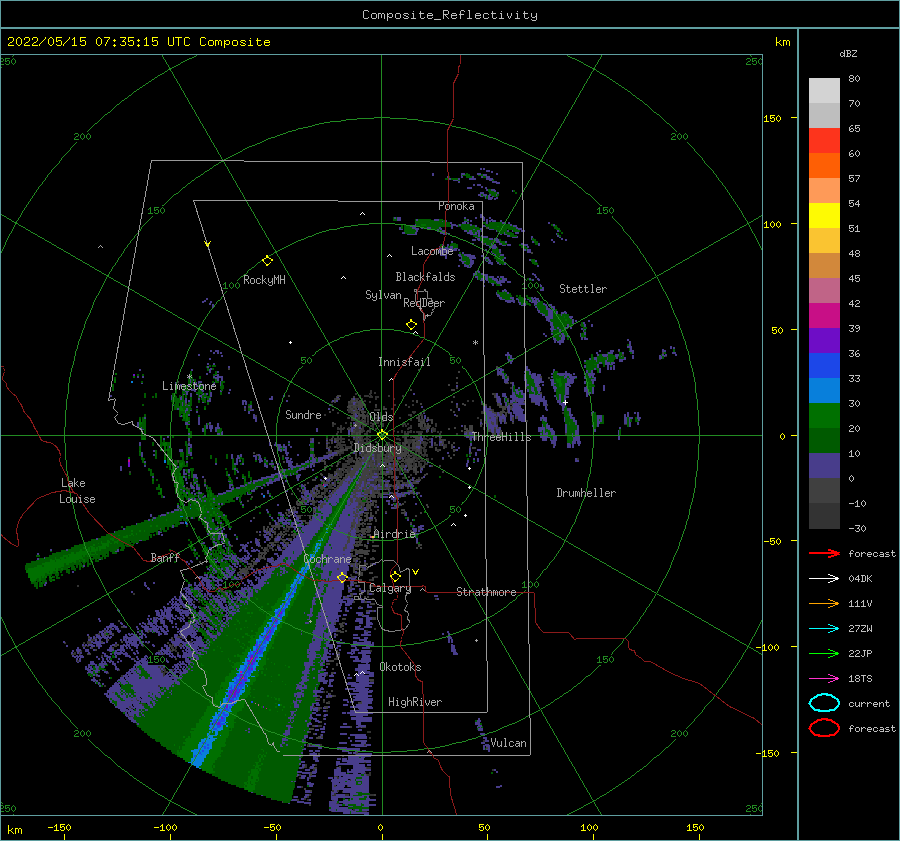This screenshot has height=841, width=900.
Task: Select the cyan 27ZW arrow icon
Action: (824, 629)
